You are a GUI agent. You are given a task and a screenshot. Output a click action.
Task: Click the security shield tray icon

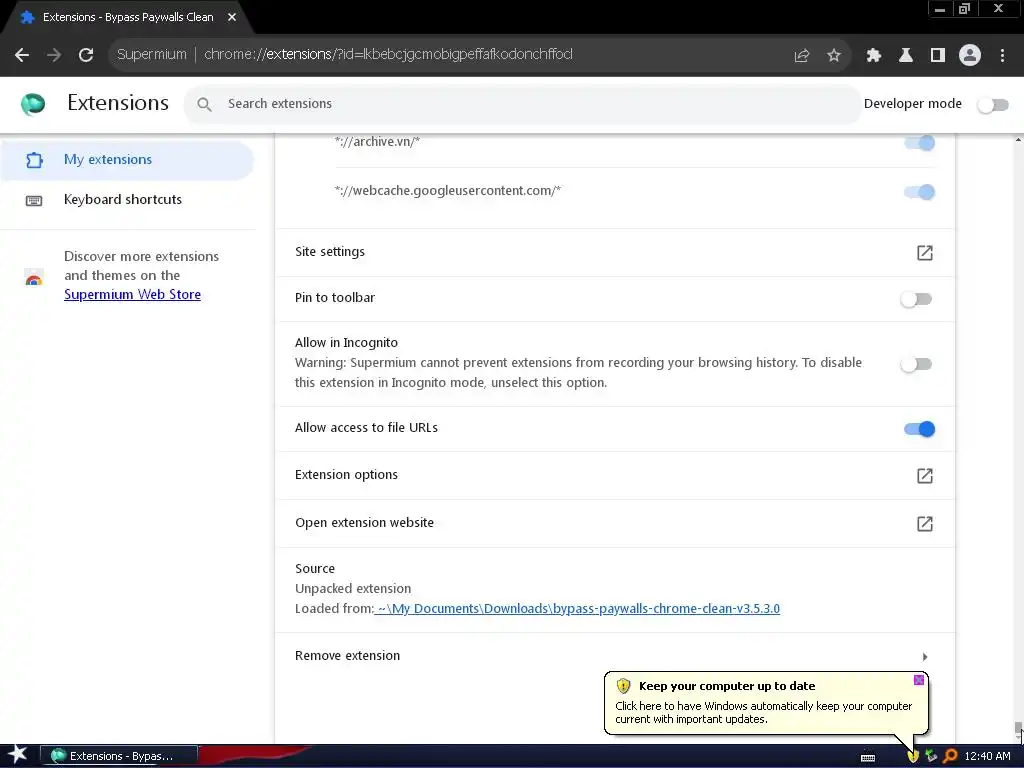[913, 756]
